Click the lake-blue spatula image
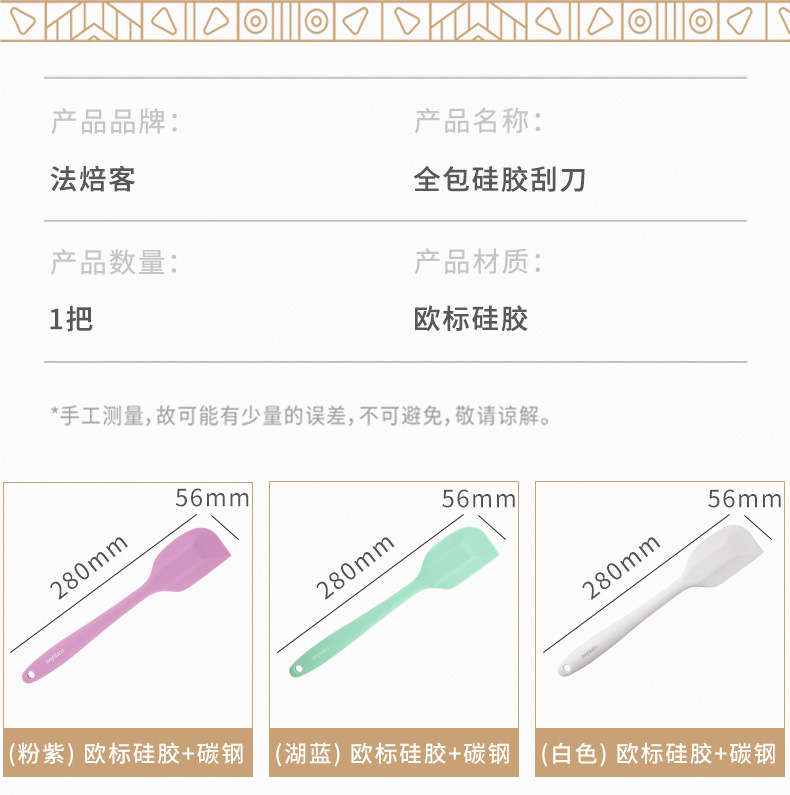 click(394, 606)
